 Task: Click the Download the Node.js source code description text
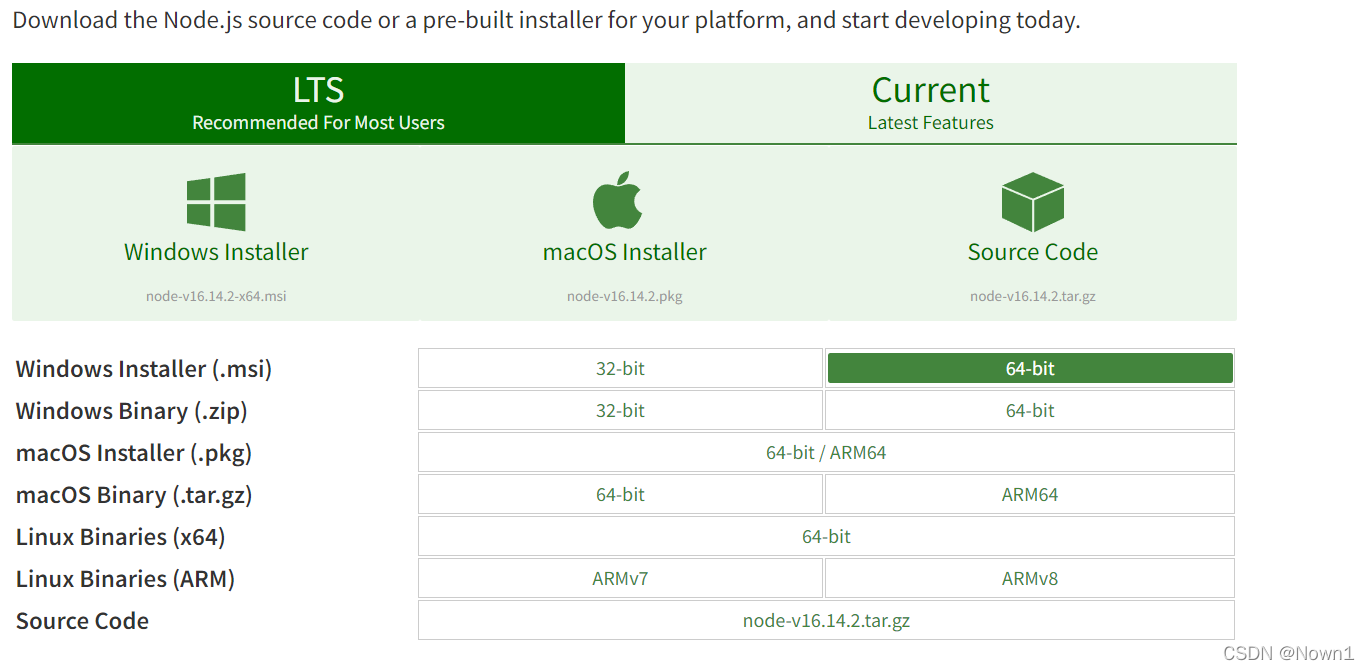[x=546, y=20]
